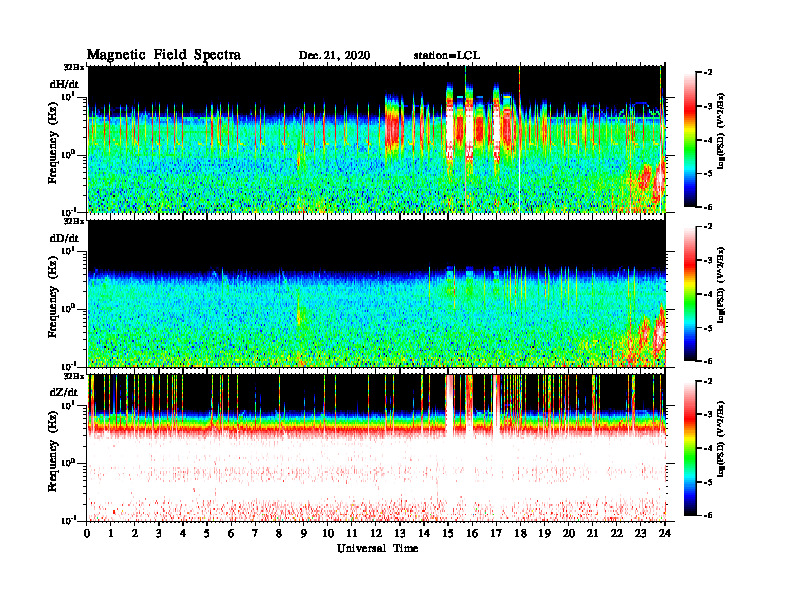
Task: Click the hour "22" tick label on time axis
Action: click(x=617, y=534)
